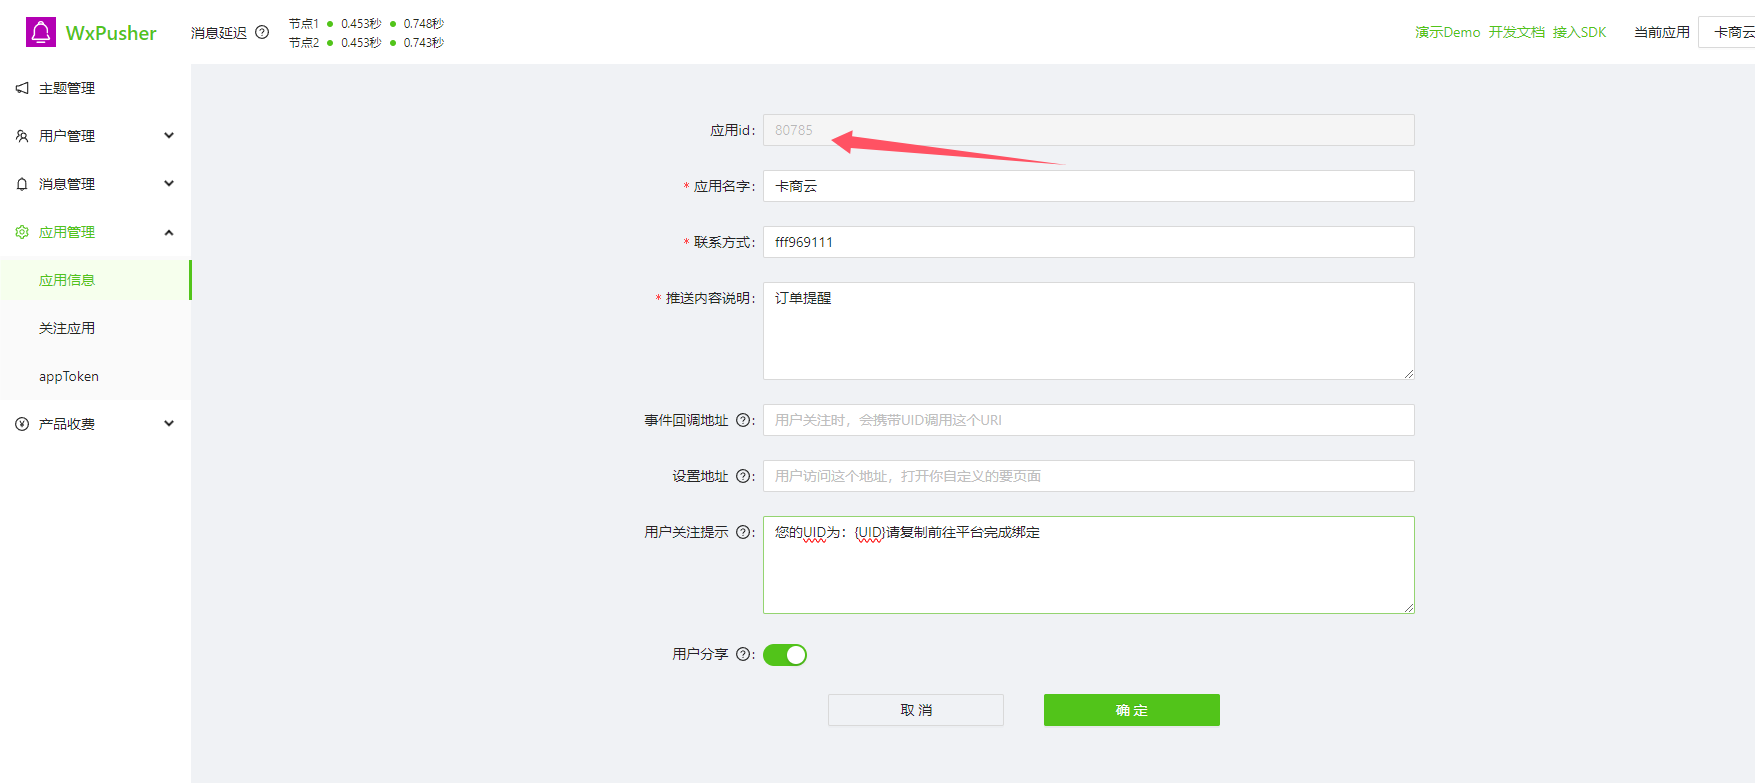Click the 推送内容说明 textarea
This screenshot has height=783, width=1755.
(x=1089, y=331)
